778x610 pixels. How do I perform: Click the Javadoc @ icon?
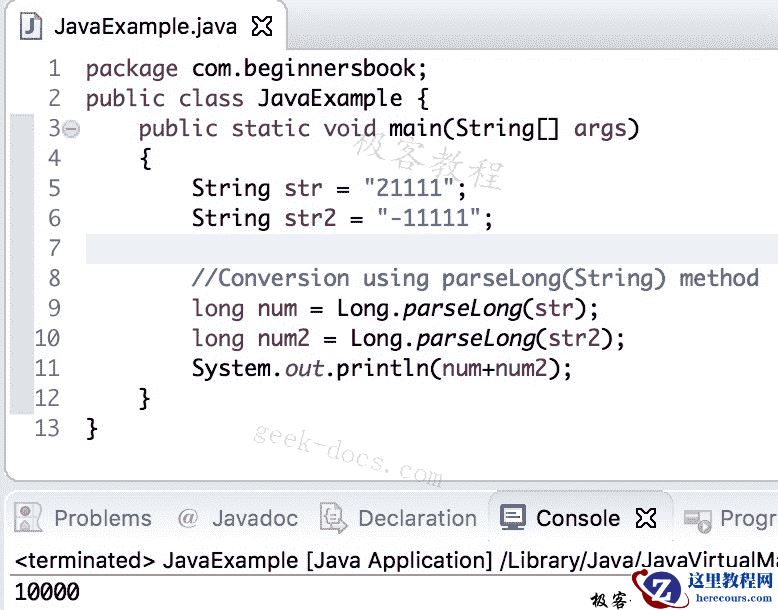pos(188,518)
